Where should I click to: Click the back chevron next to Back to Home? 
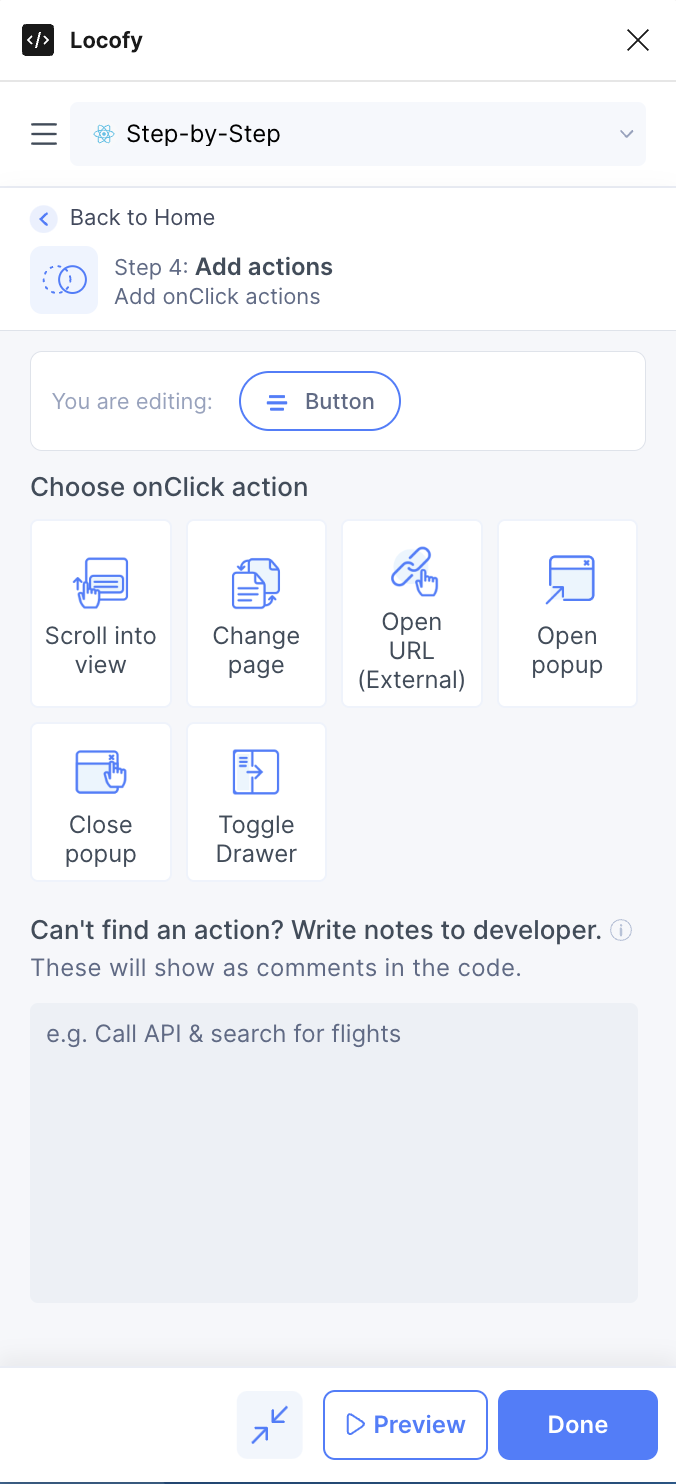(44, 218)
